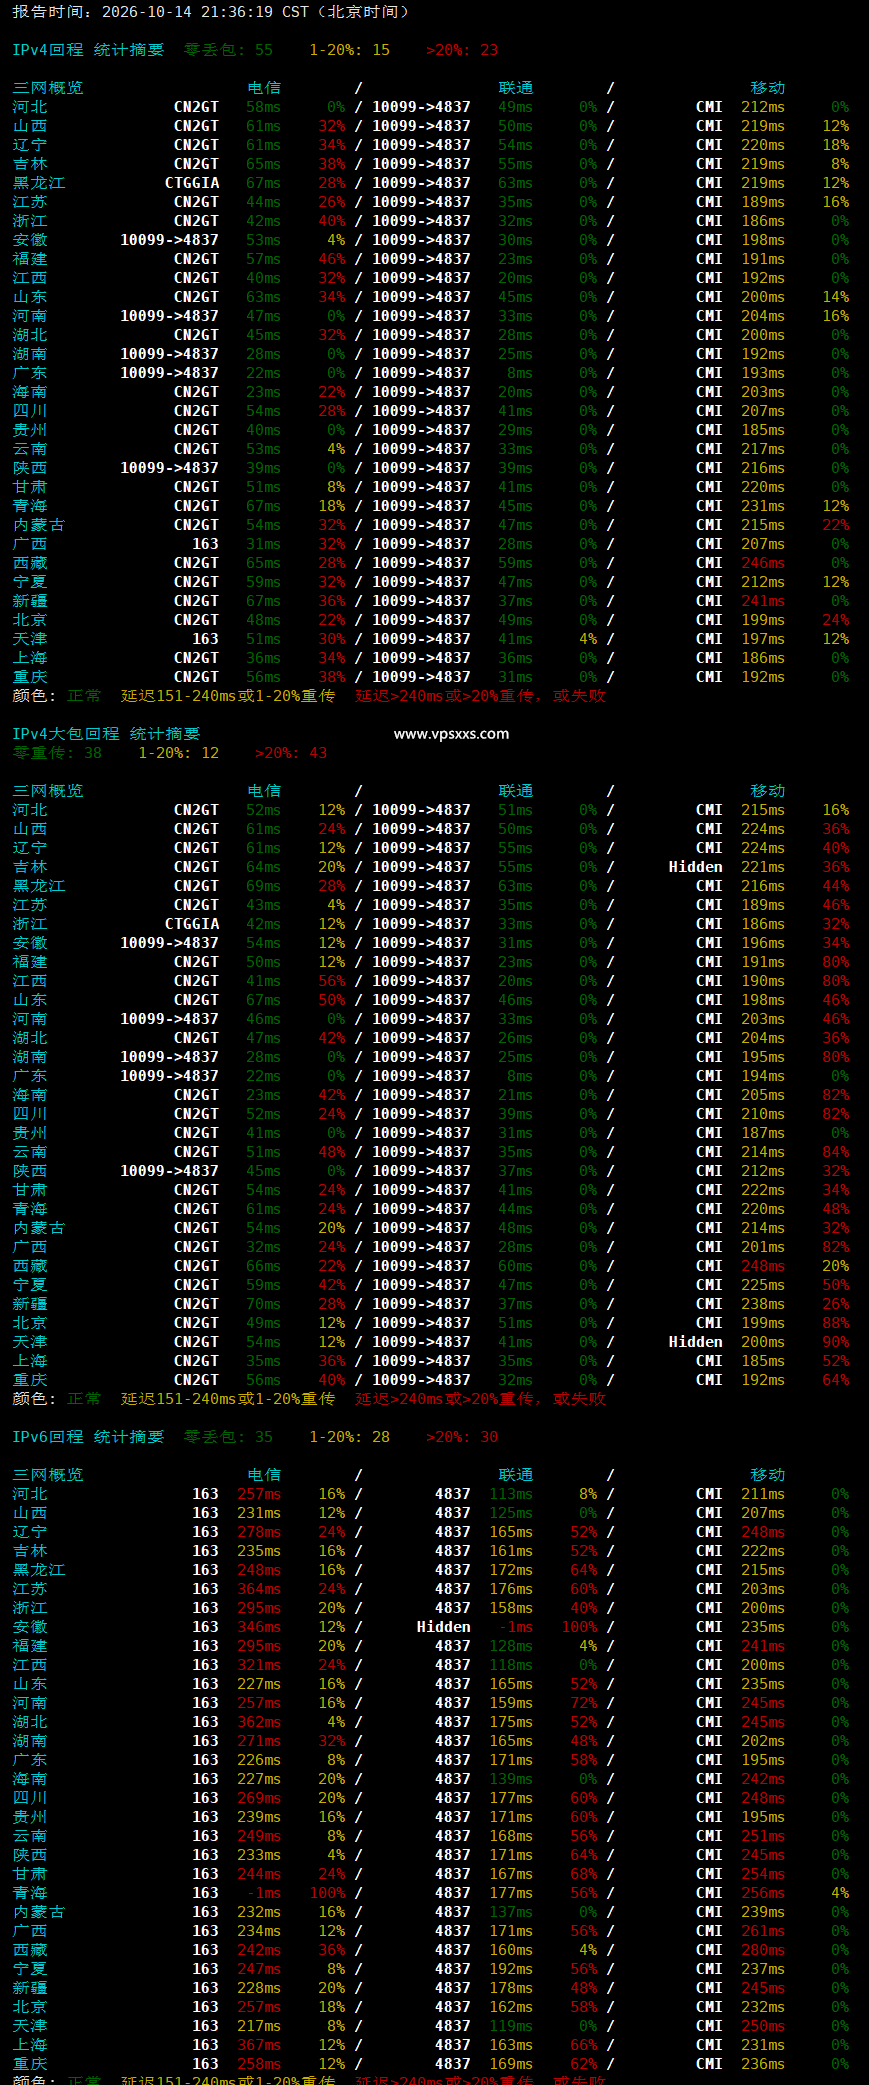Click '163' in 天津 row of IPv4回程
The width and height of the screenshot is (869, 2085).
pyautogui.click(x=206, y=639)
